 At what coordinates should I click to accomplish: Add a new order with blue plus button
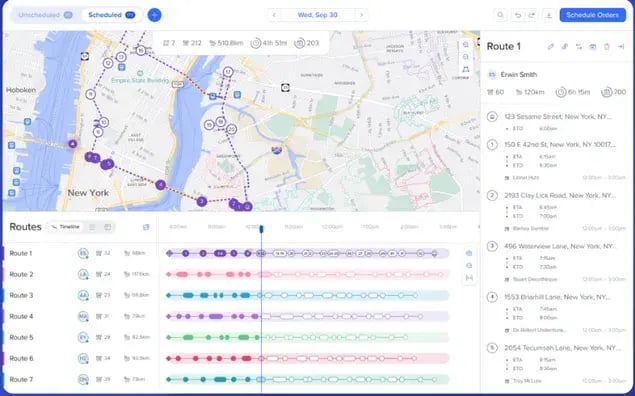tap(154, 15)
